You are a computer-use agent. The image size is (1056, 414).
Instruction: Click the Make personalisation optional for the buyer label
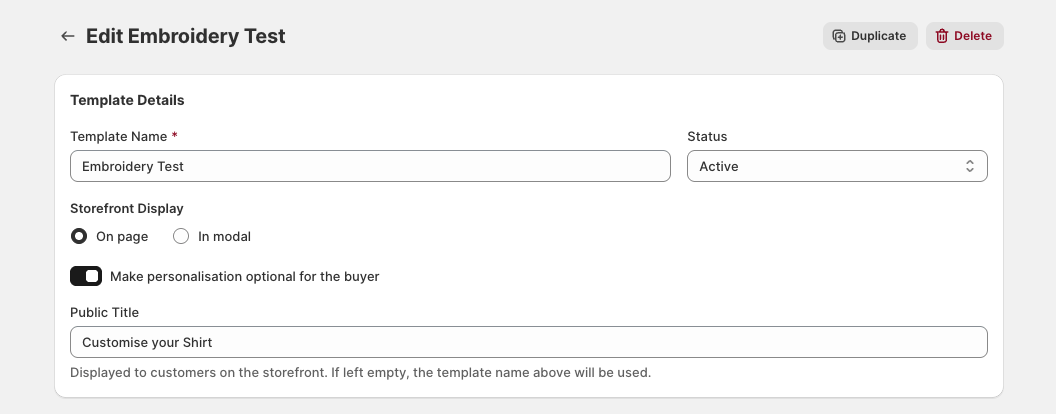244,277
